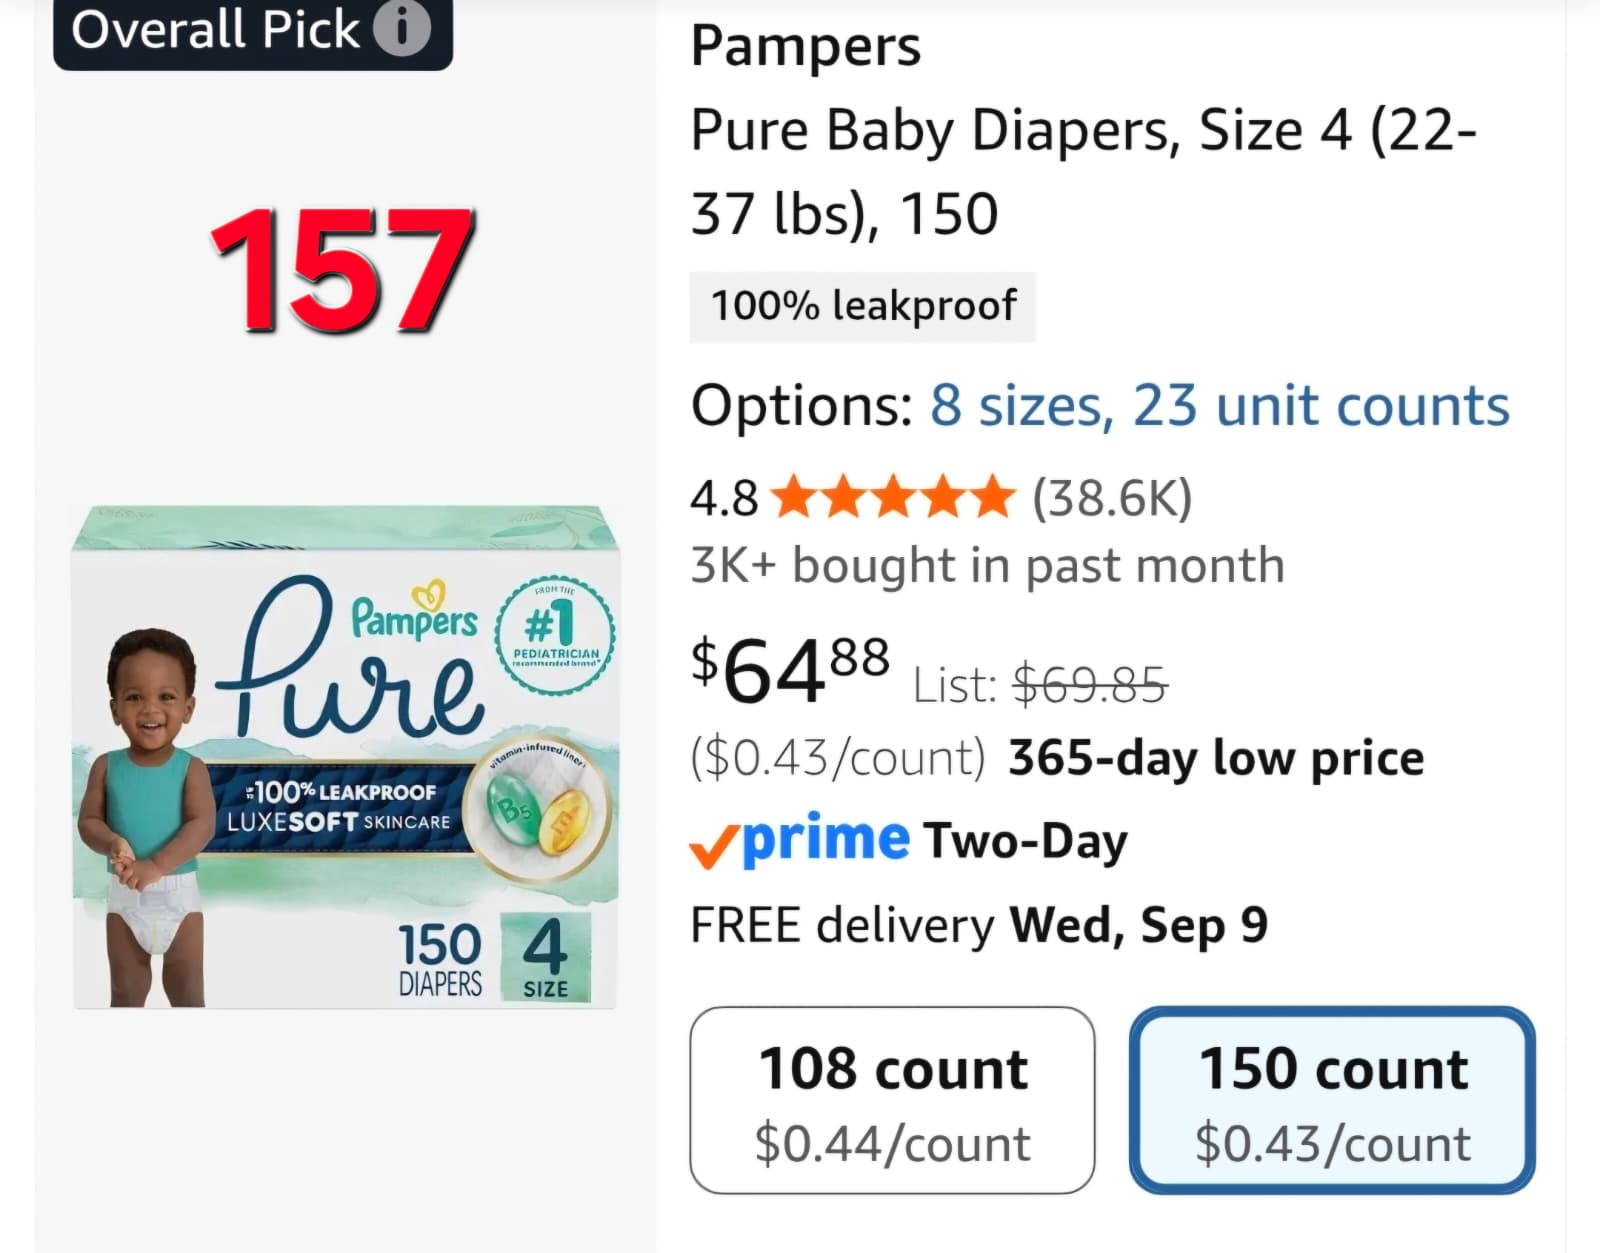Click the five-star rating icons
The image size is (1600, 1253).
894,497
